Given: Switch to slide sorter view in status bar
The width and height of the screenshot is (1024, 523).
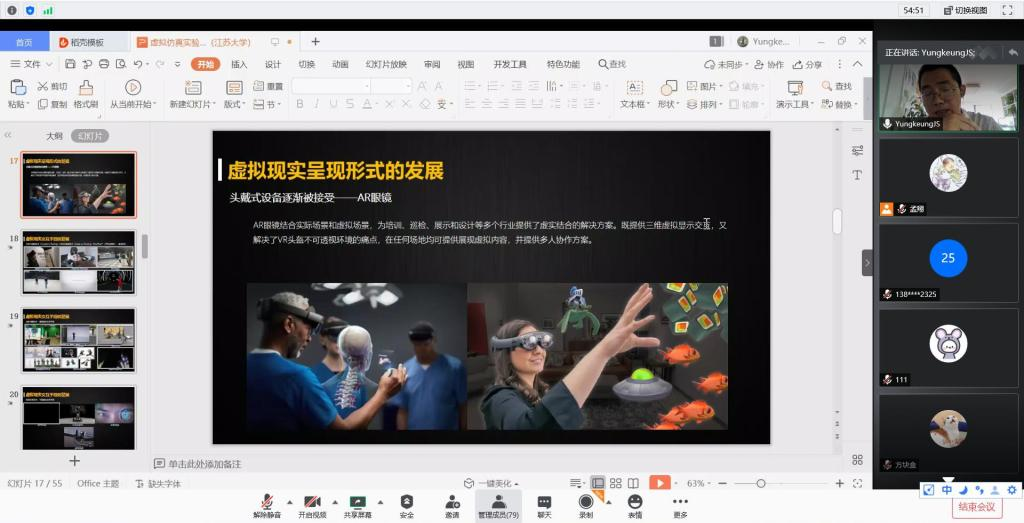Looking at the screenshot, I should [615, 483].
